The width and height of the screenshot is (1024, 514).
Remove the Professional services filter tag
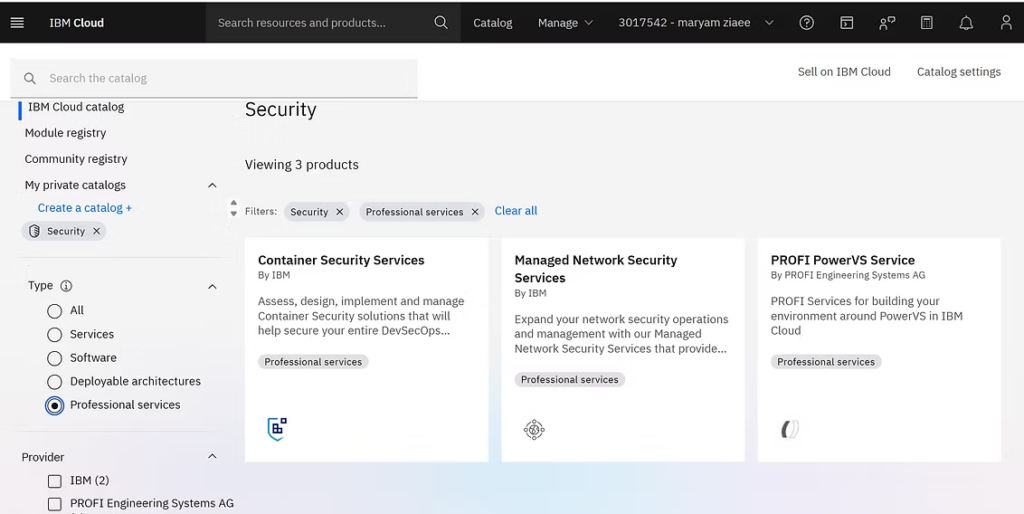point(475,212)
